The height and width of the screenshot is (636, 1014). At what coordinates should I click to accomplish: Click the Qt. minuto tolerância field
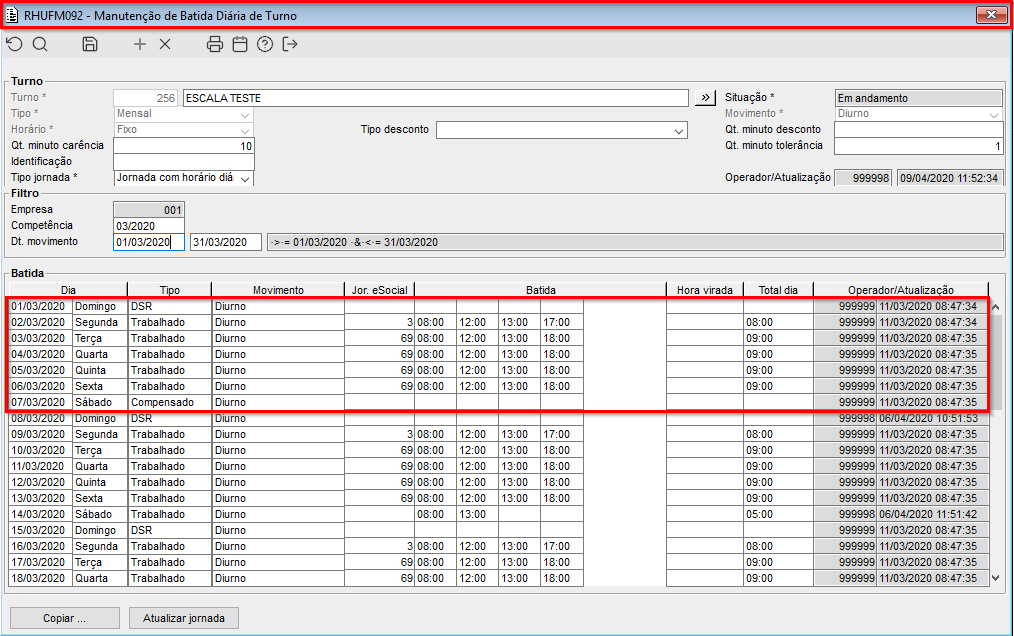click(918, 146)
